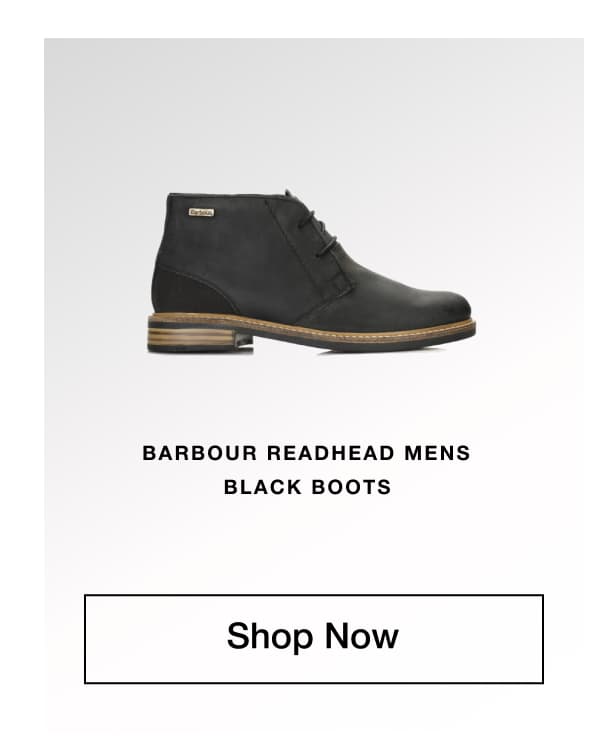Select the black boot product image
Screen dimensions: 600x746
click(x=312, y=271)
